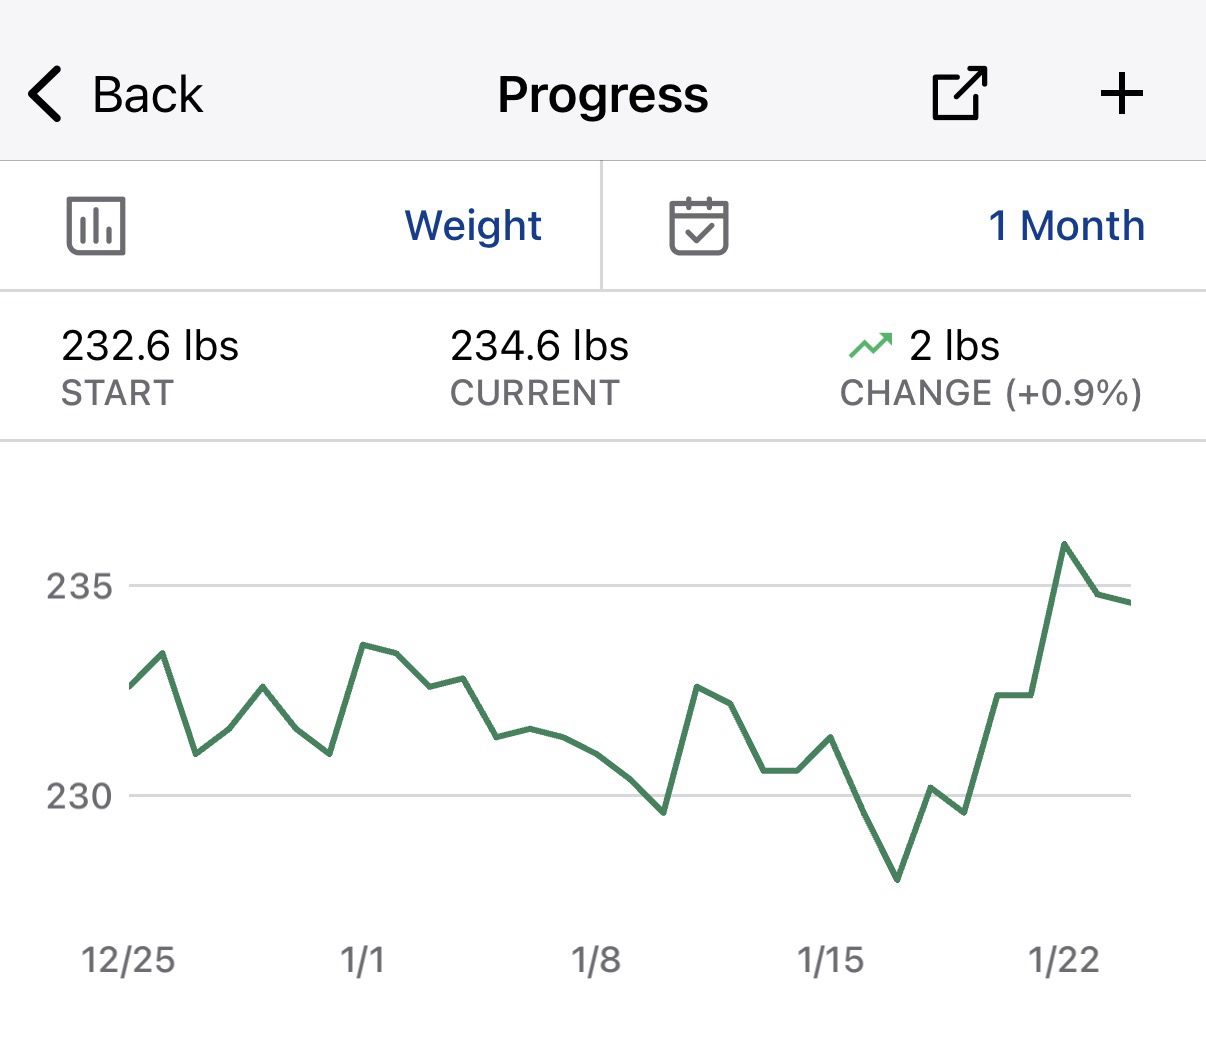This screenshot has height=1037, width=1206.
Task: Tap the back chevron arrow
Action: pos(45,95)
